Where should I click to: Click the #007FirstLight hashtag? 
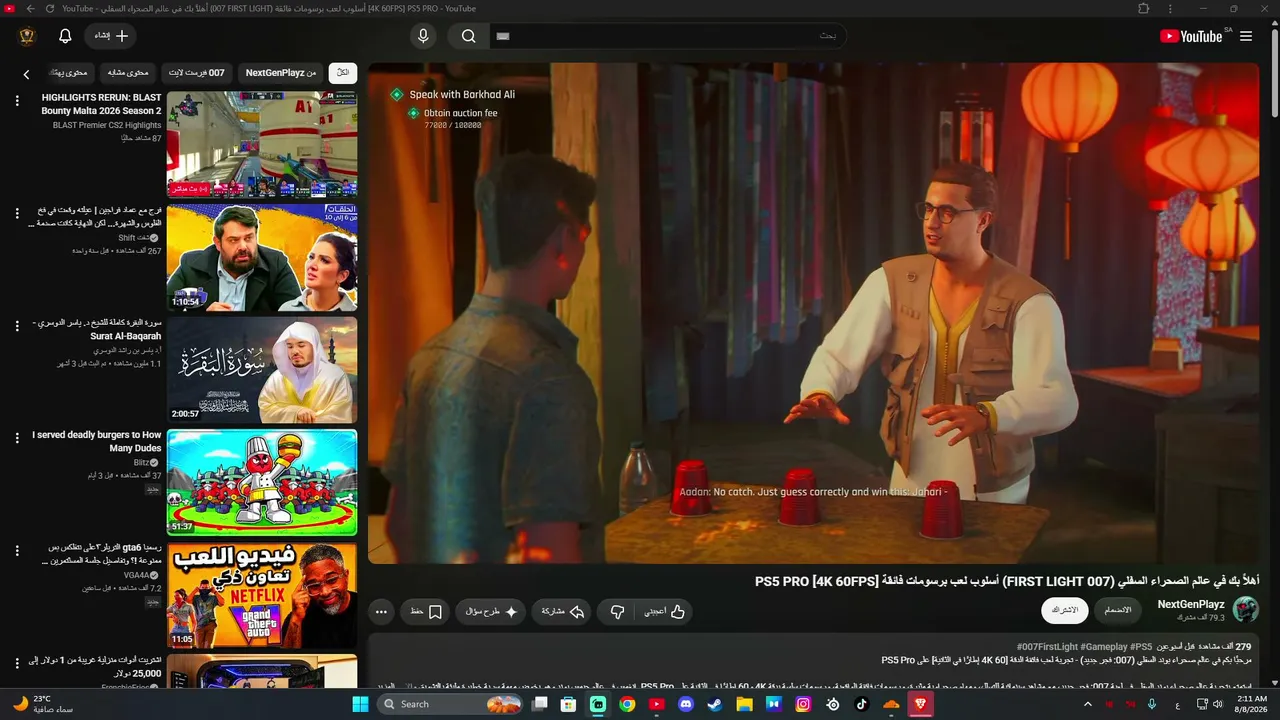tap(1047, 647)
